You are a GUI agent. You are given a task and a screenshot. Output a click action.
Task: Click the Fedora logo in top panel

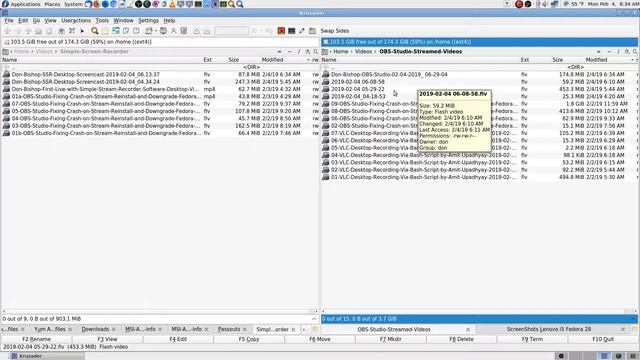(x=5, y=4)
